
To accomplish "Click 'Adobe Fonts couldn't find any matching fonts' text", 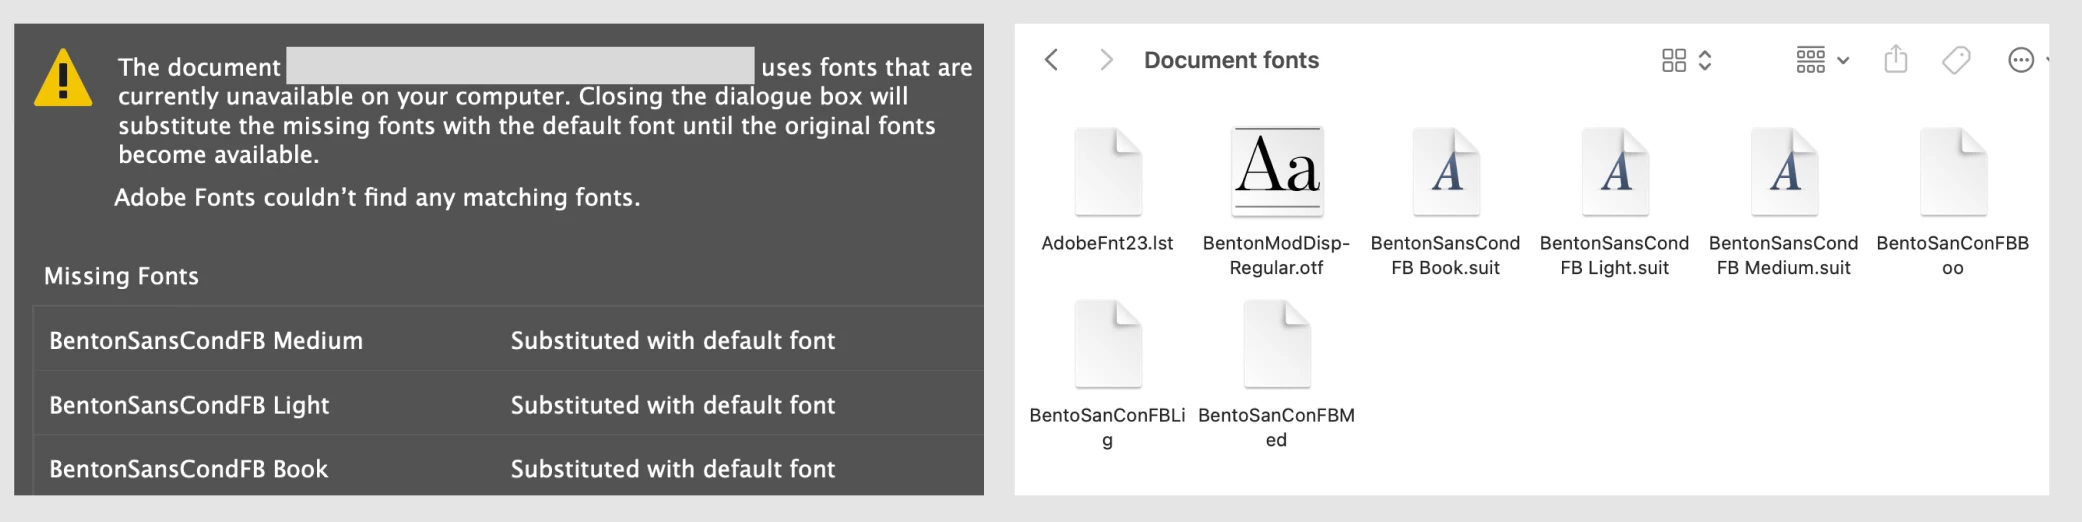I will click(x=377, y=197).
